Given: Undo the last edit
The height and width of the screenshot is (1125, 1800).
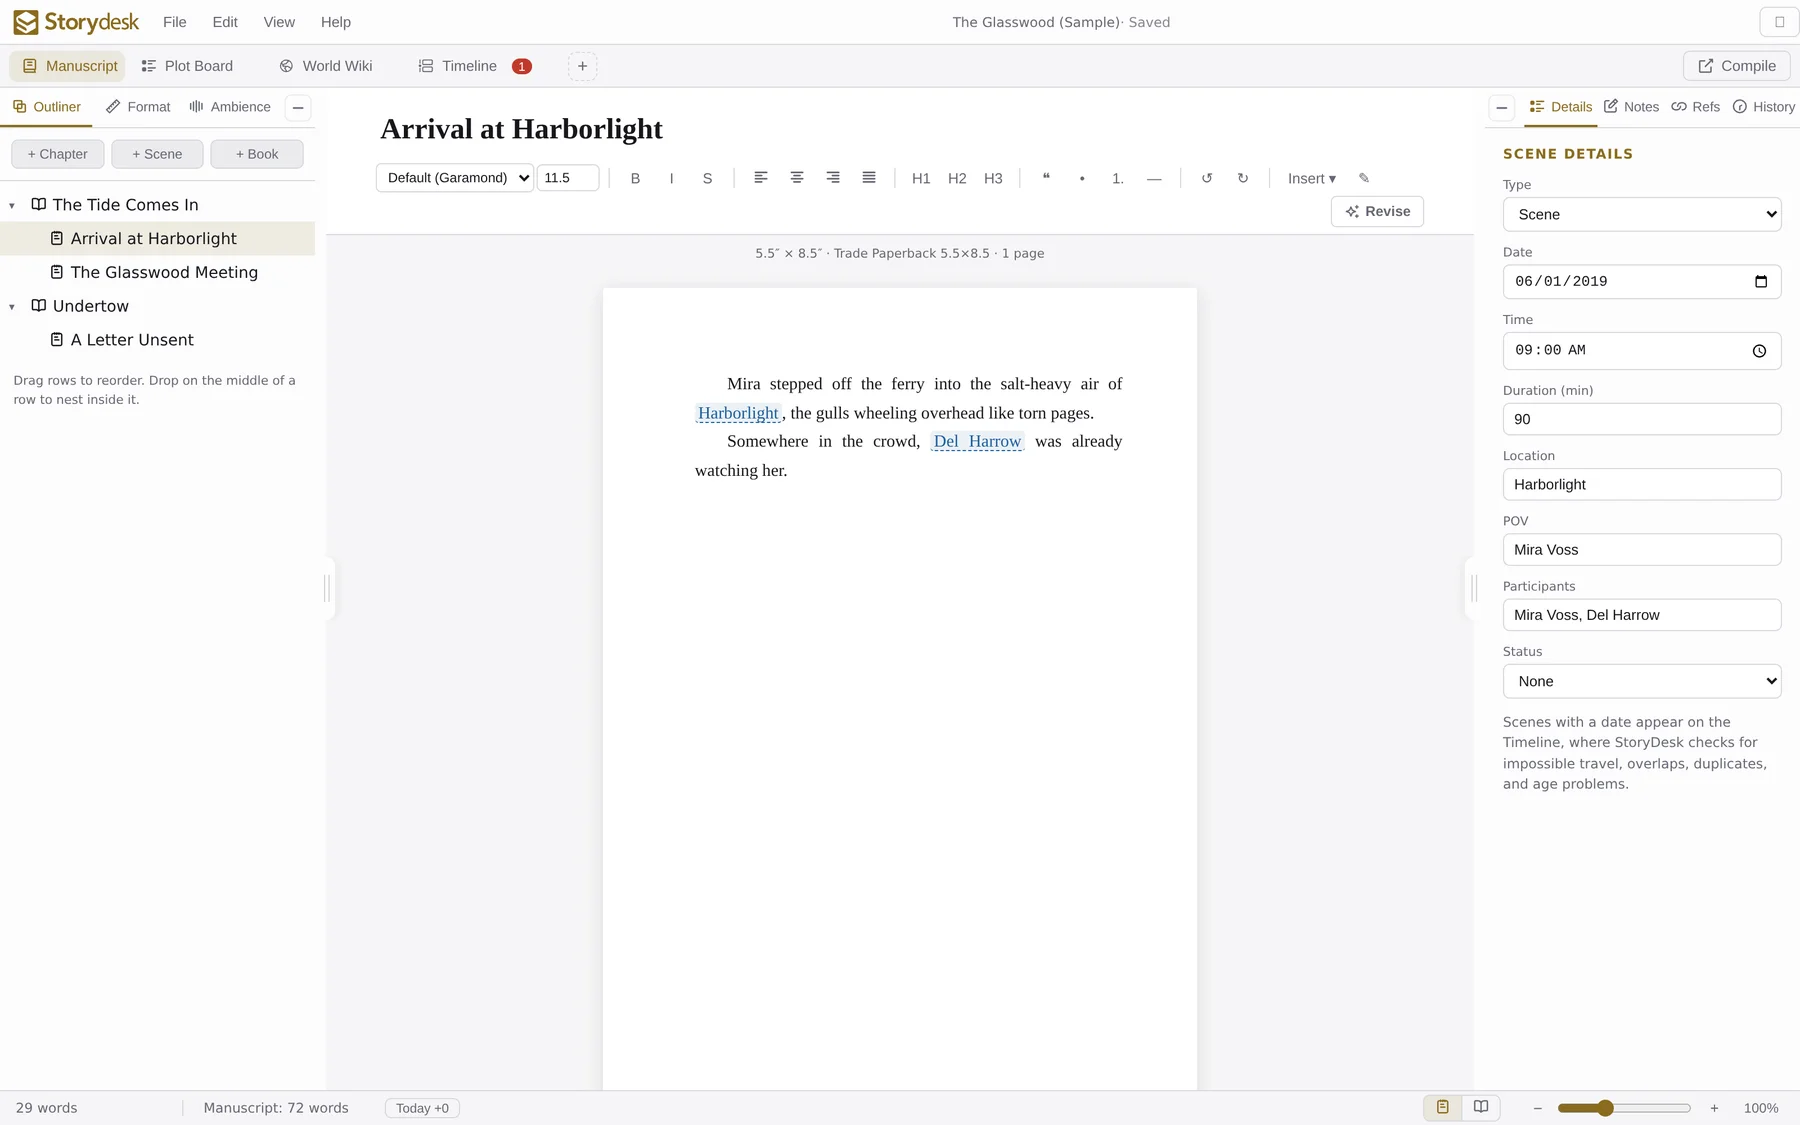Looking at the screenshot, I should click(1207, 178).
